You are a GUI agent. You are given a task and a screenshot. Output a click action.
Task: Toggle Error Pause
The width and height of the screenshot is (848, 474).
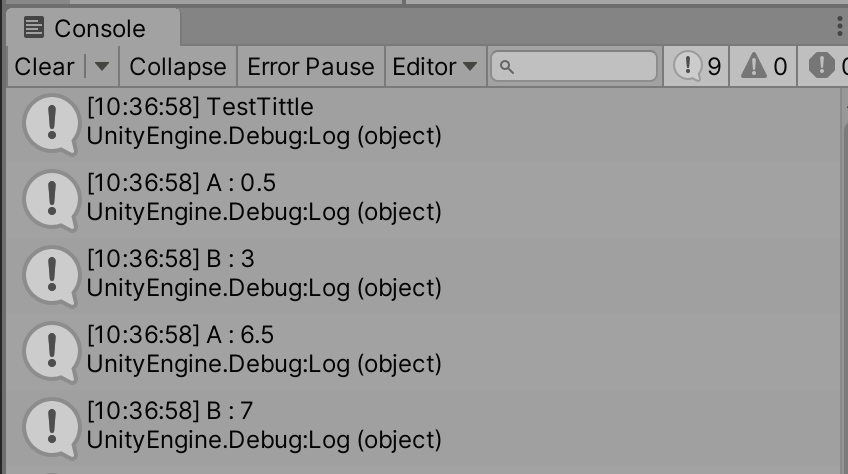pyautogui.click(x=310, y=67)
